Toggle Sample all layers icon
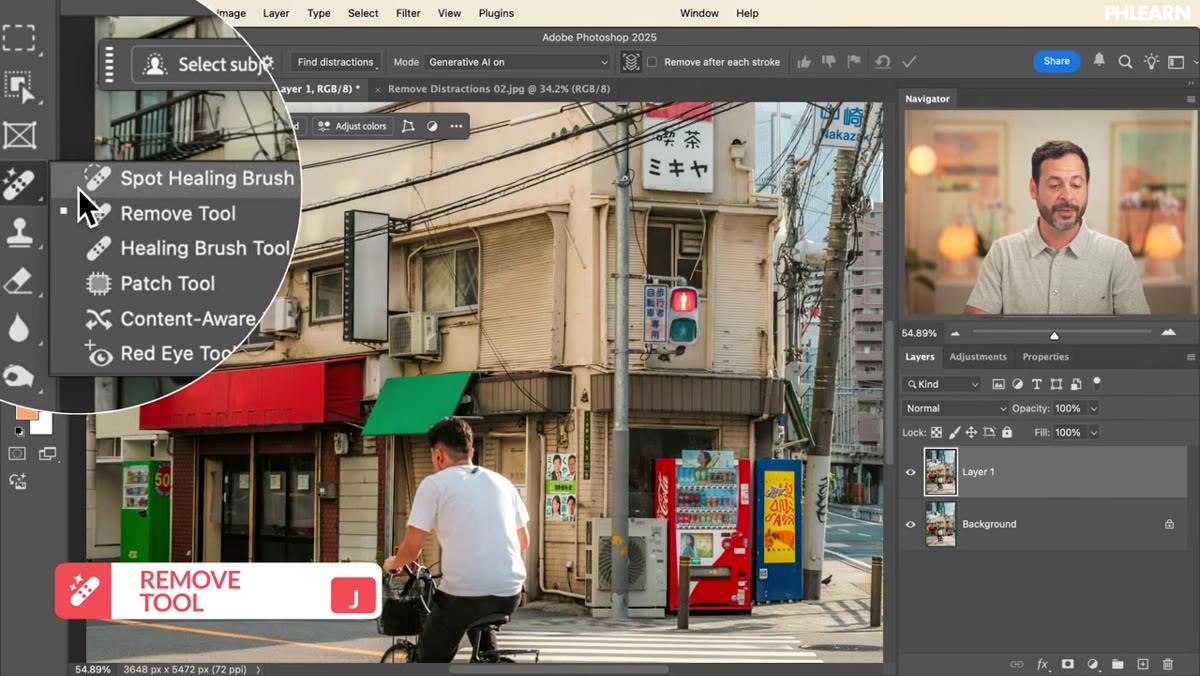Viewport: 1200px width, 676px height. coord(631,62)
